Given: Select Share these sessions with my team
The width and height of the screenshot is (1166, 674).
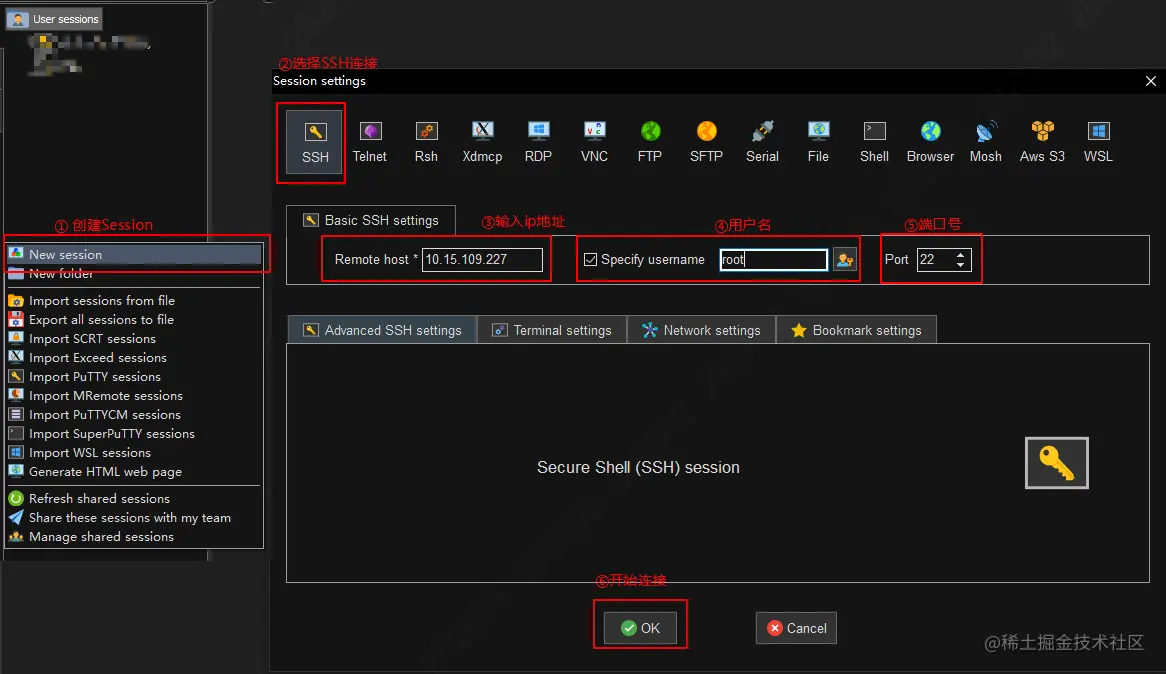Looking at the screenshot, I should tap(135, 518).
